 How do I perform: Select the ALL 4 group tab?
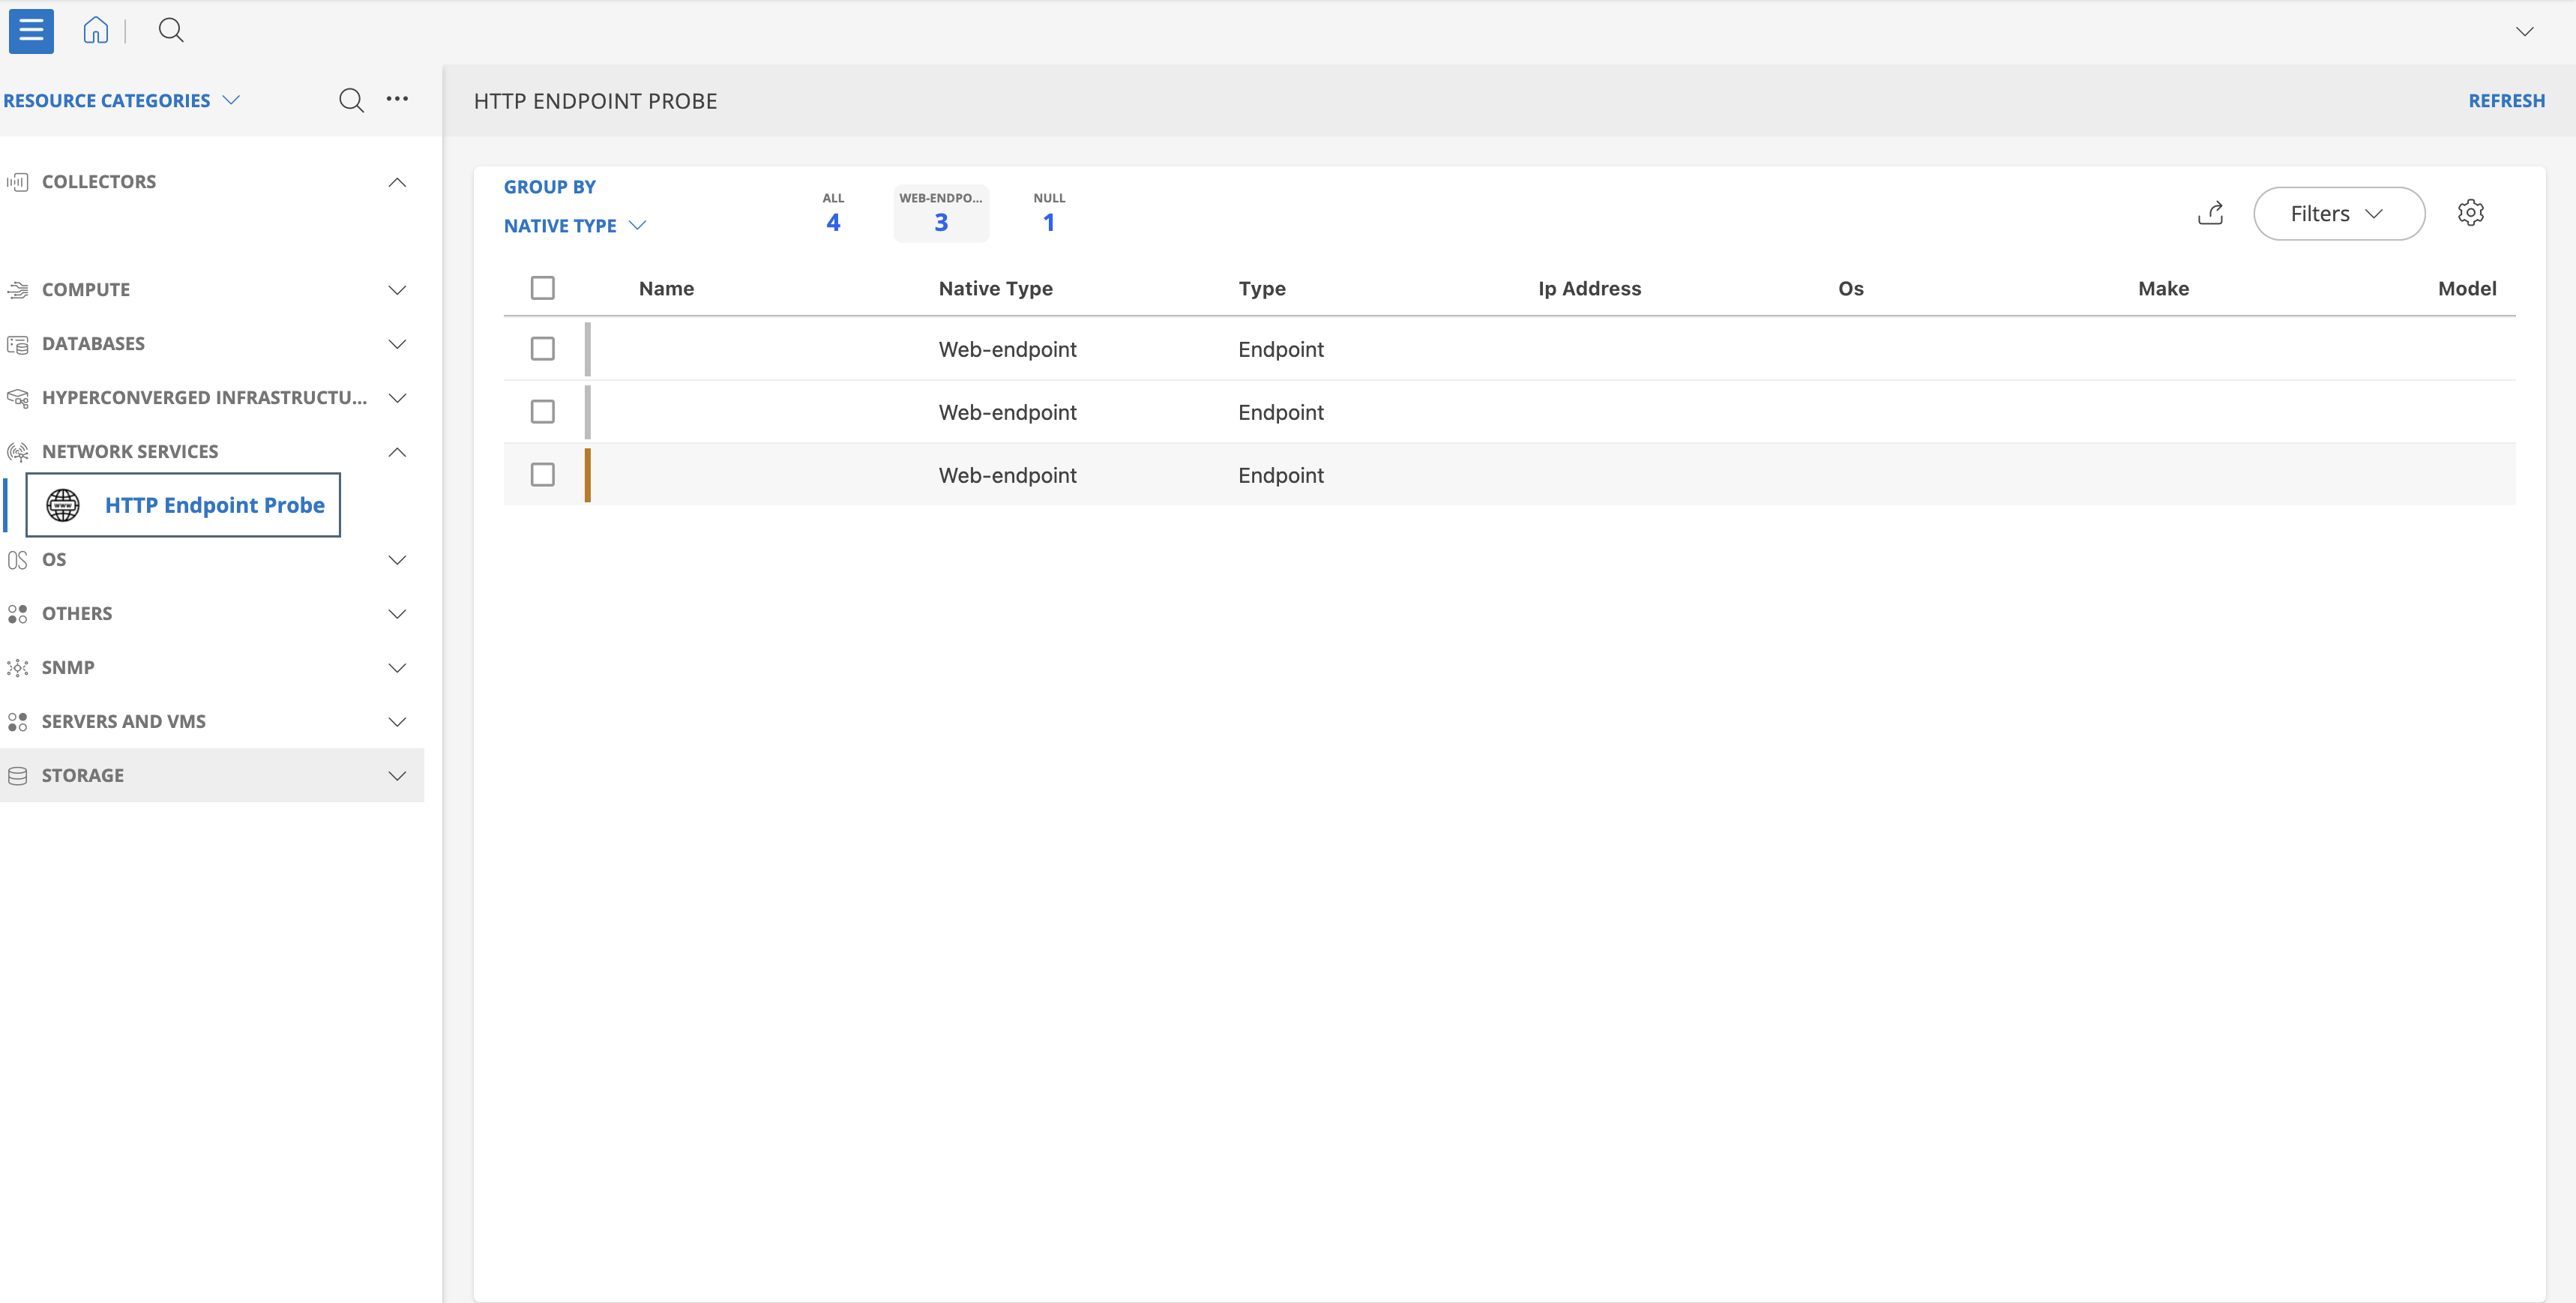[833, 213]
